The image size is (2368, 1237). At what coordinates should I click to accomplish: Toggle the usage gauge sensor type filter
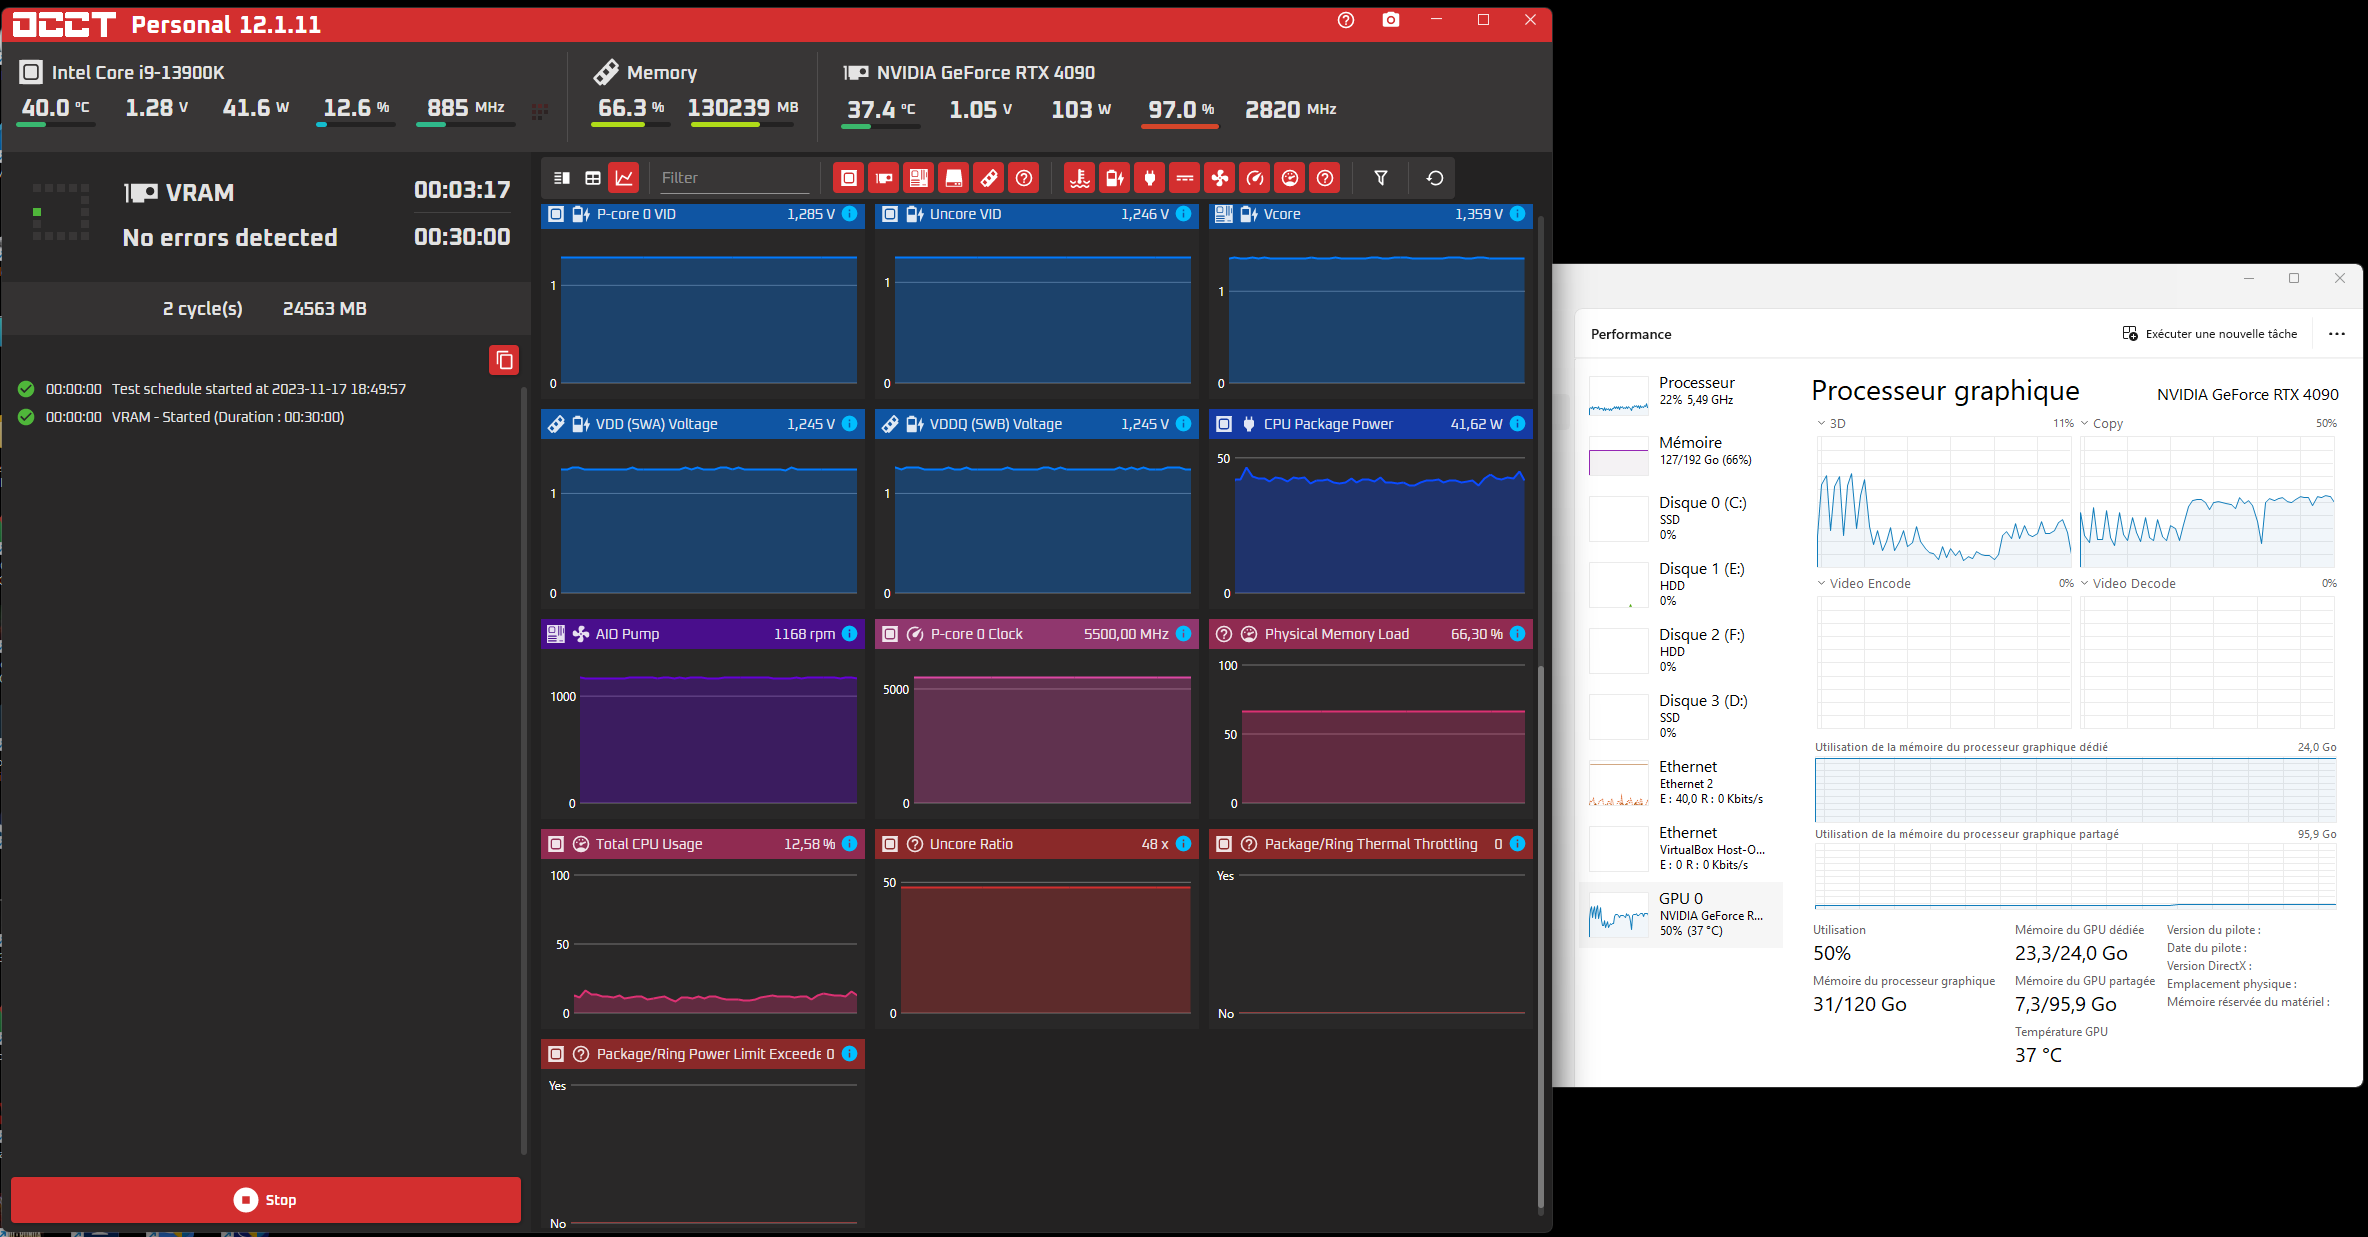point(1290,178)
